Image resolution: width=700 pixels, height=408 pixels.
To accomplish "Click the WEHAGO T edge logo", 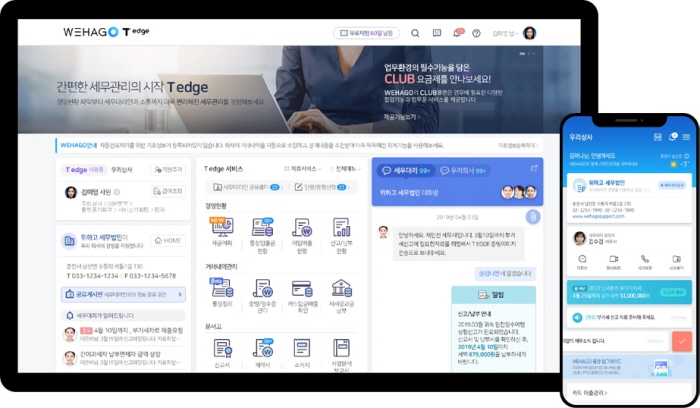I will pos(106,32).
